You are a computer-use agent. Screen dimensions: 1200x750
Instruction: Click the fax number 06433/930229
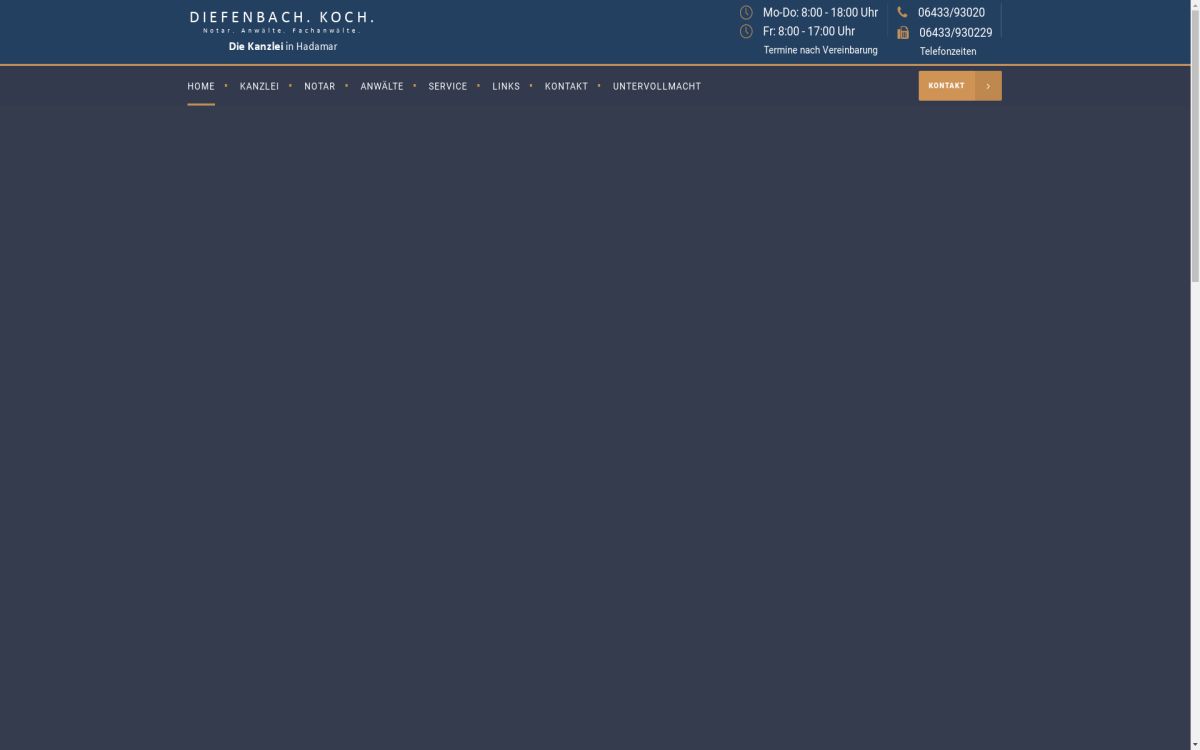click(955, 33)
